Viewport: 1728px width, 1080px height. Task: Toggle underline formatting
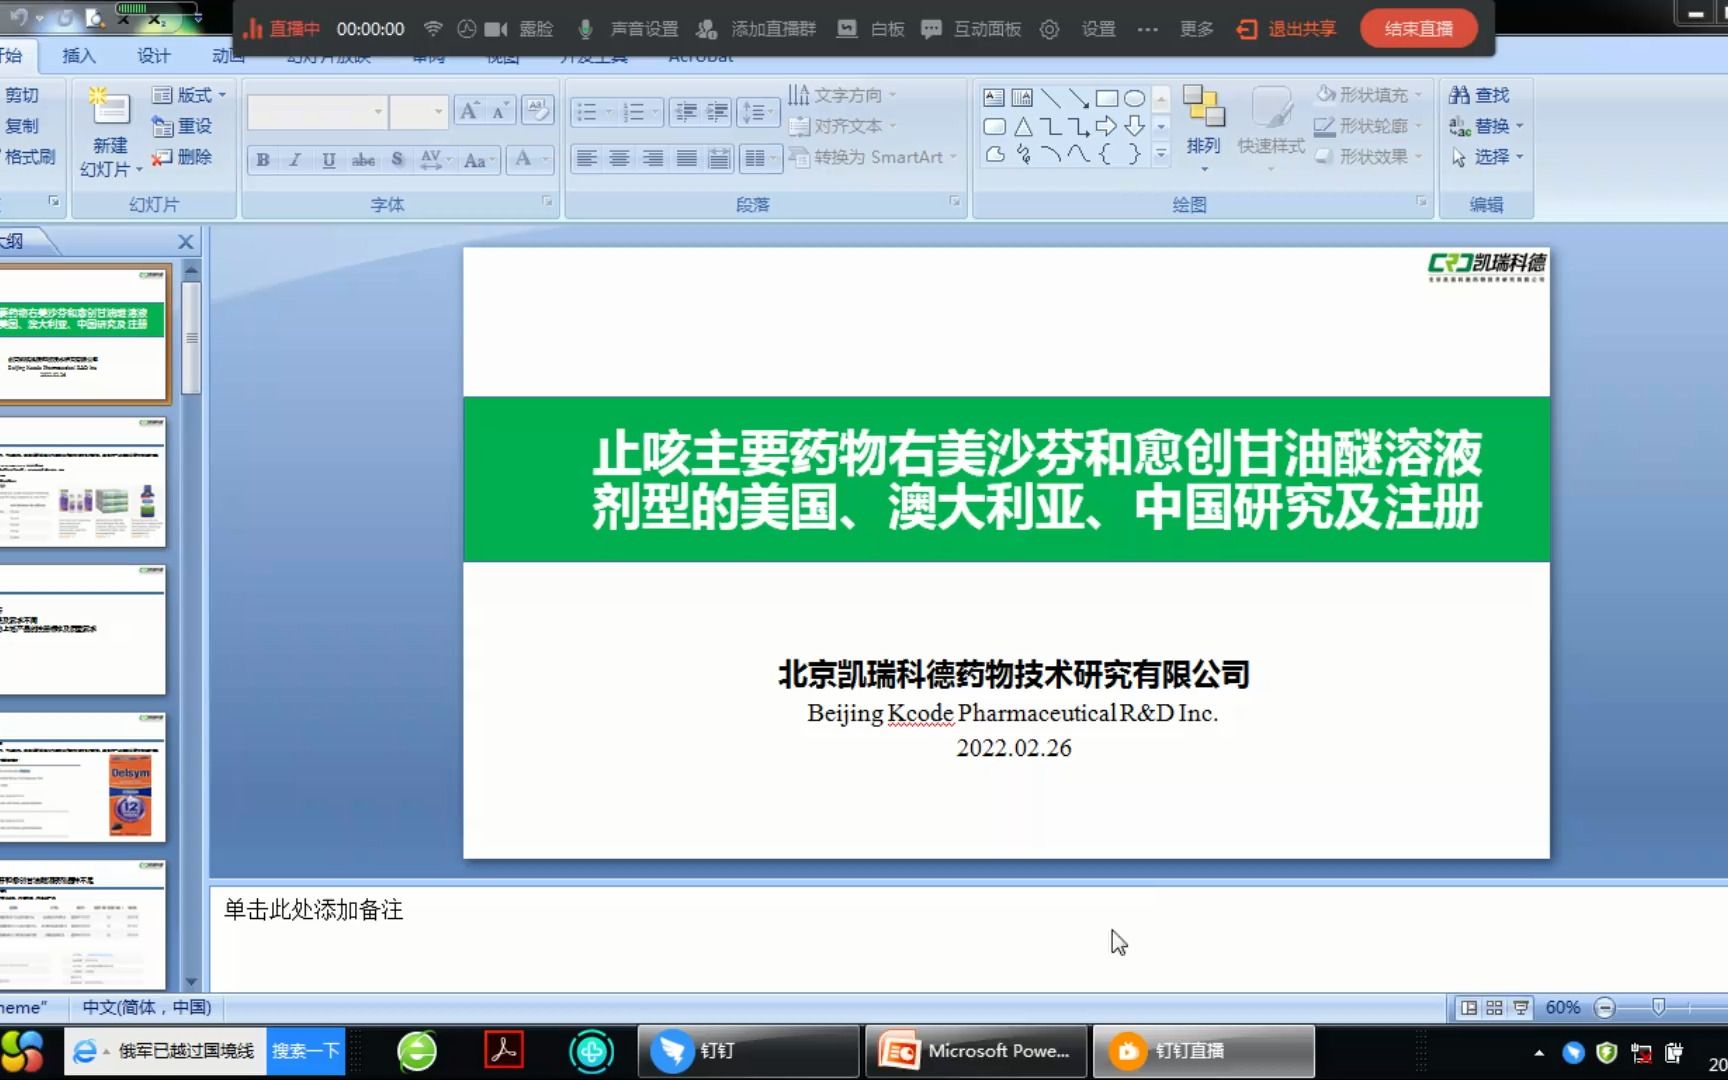[328, 159]
